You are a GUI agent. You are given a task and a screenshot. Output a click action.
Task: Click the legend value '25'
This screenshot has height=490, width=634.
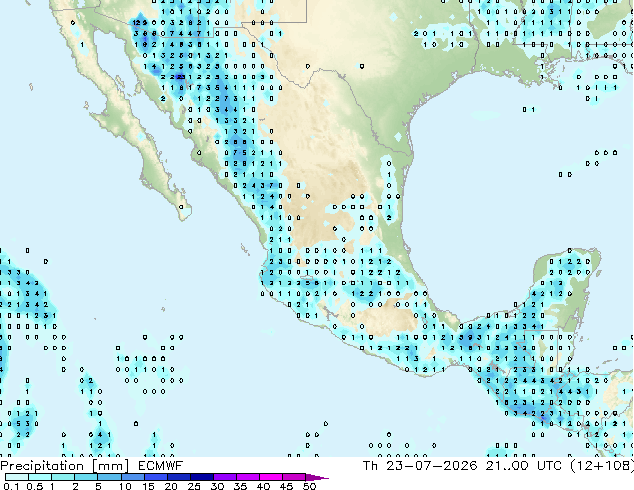pyautogui.click(x=194, y=486)
